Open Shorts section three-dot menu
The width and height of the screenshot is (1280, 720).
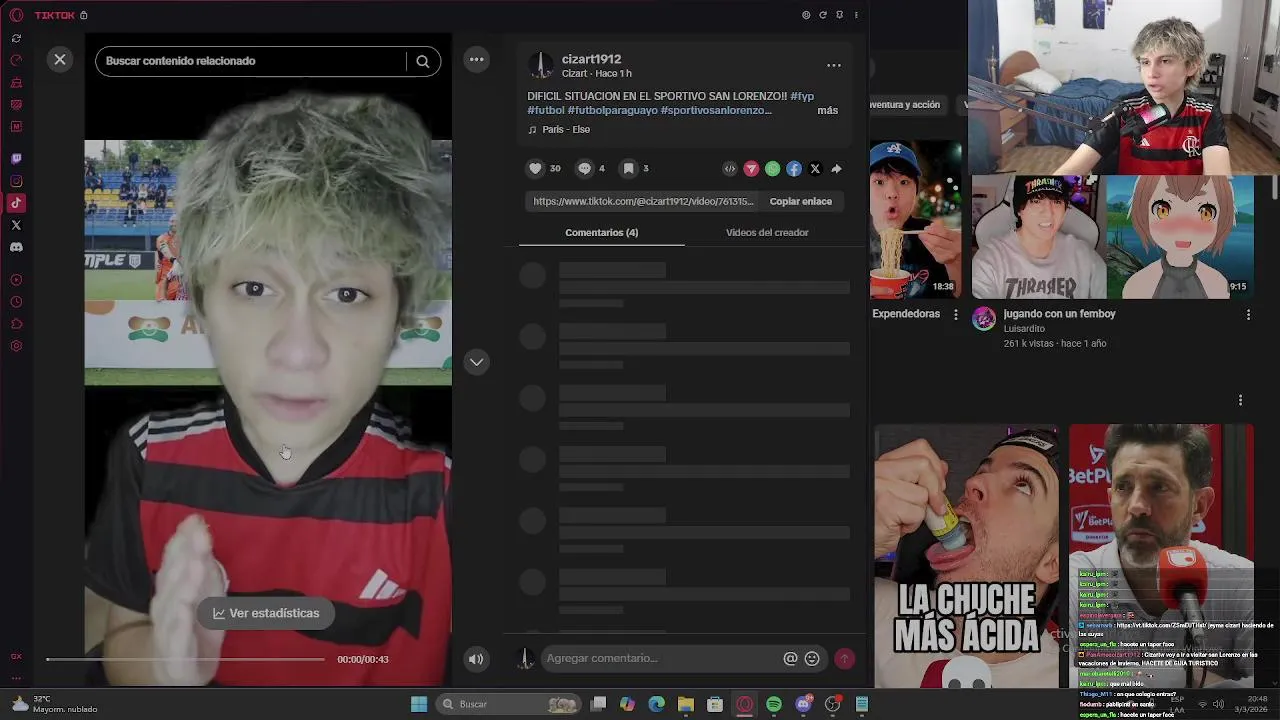[1240, 400]
